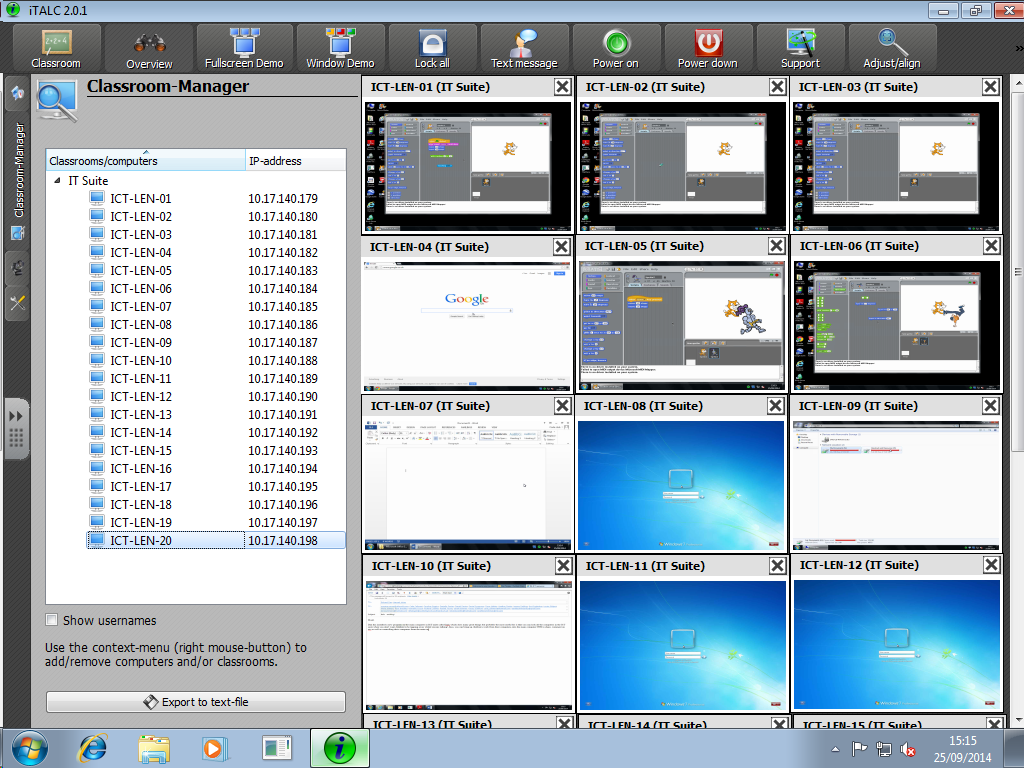Start a Fullscreen Demo
The width and height of the screenshot is (1024, 768).
244,48
